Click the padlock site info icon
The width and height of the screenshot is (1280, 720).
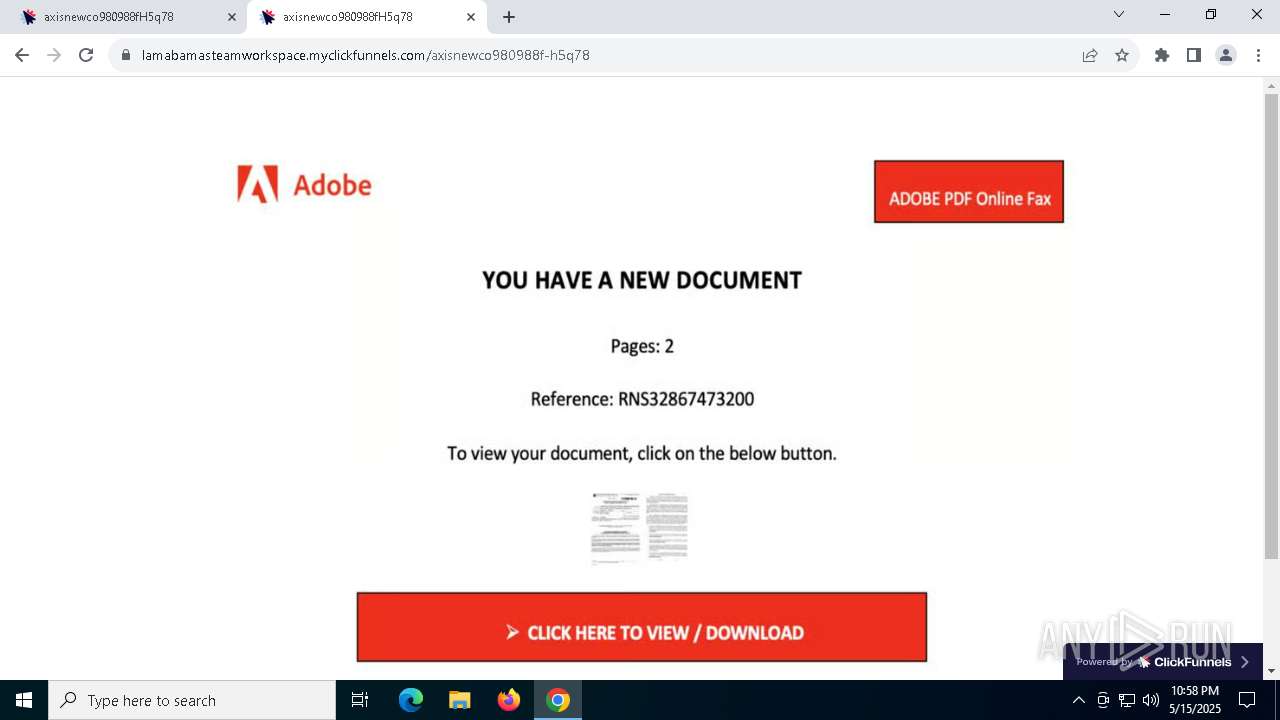[126, 55]
